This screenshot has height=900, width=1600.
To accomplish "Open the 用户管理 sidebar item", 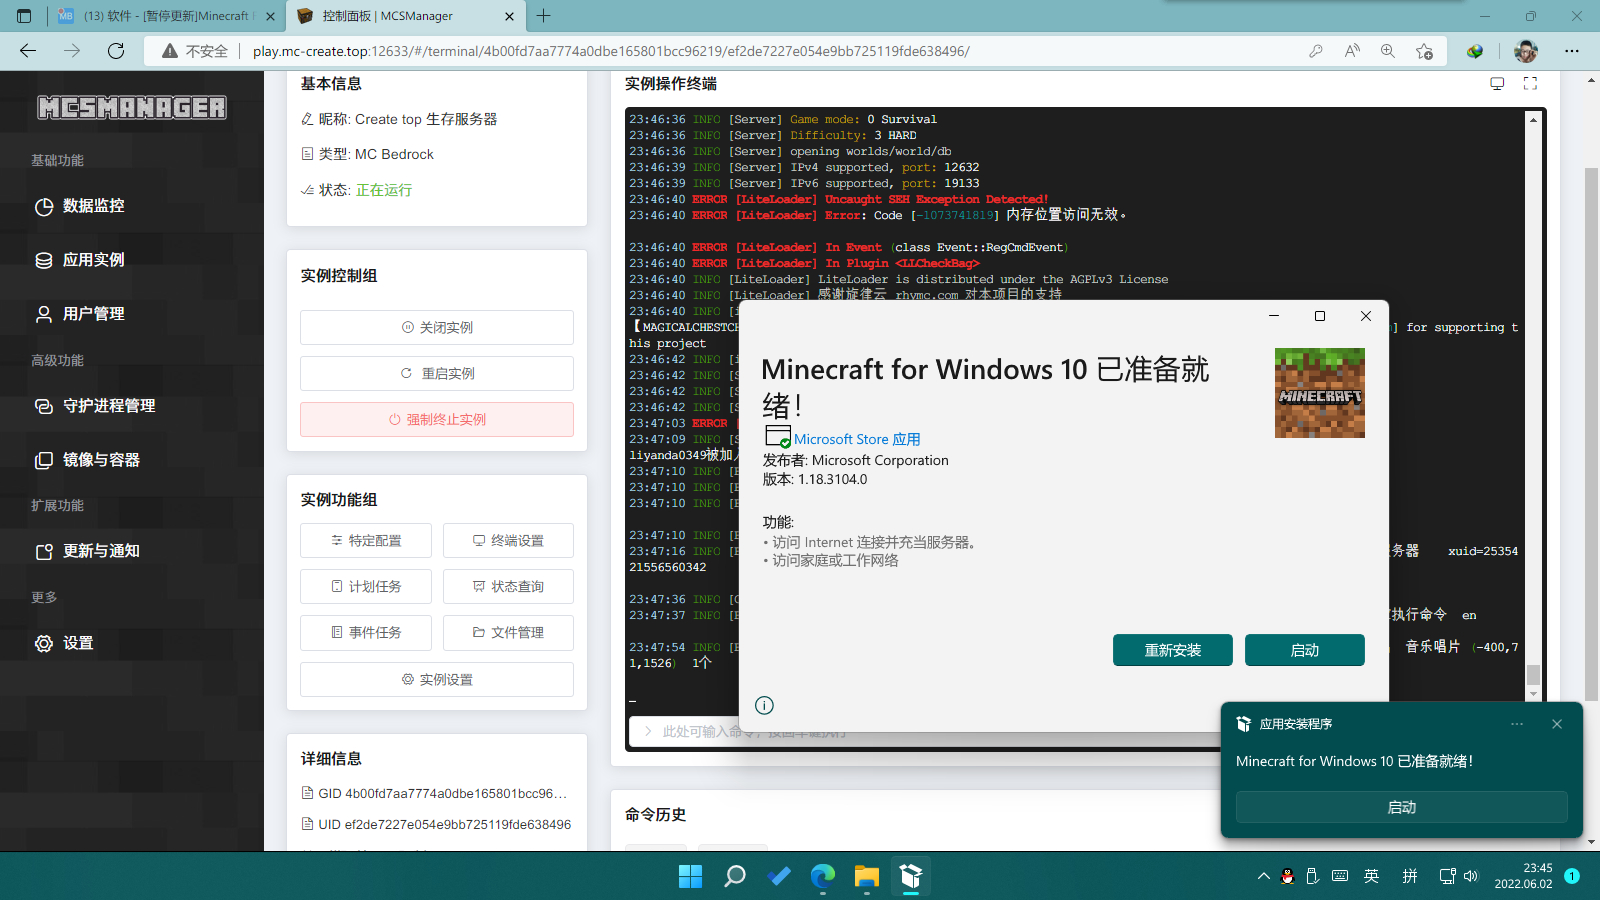I will click(x=80, y=314).
